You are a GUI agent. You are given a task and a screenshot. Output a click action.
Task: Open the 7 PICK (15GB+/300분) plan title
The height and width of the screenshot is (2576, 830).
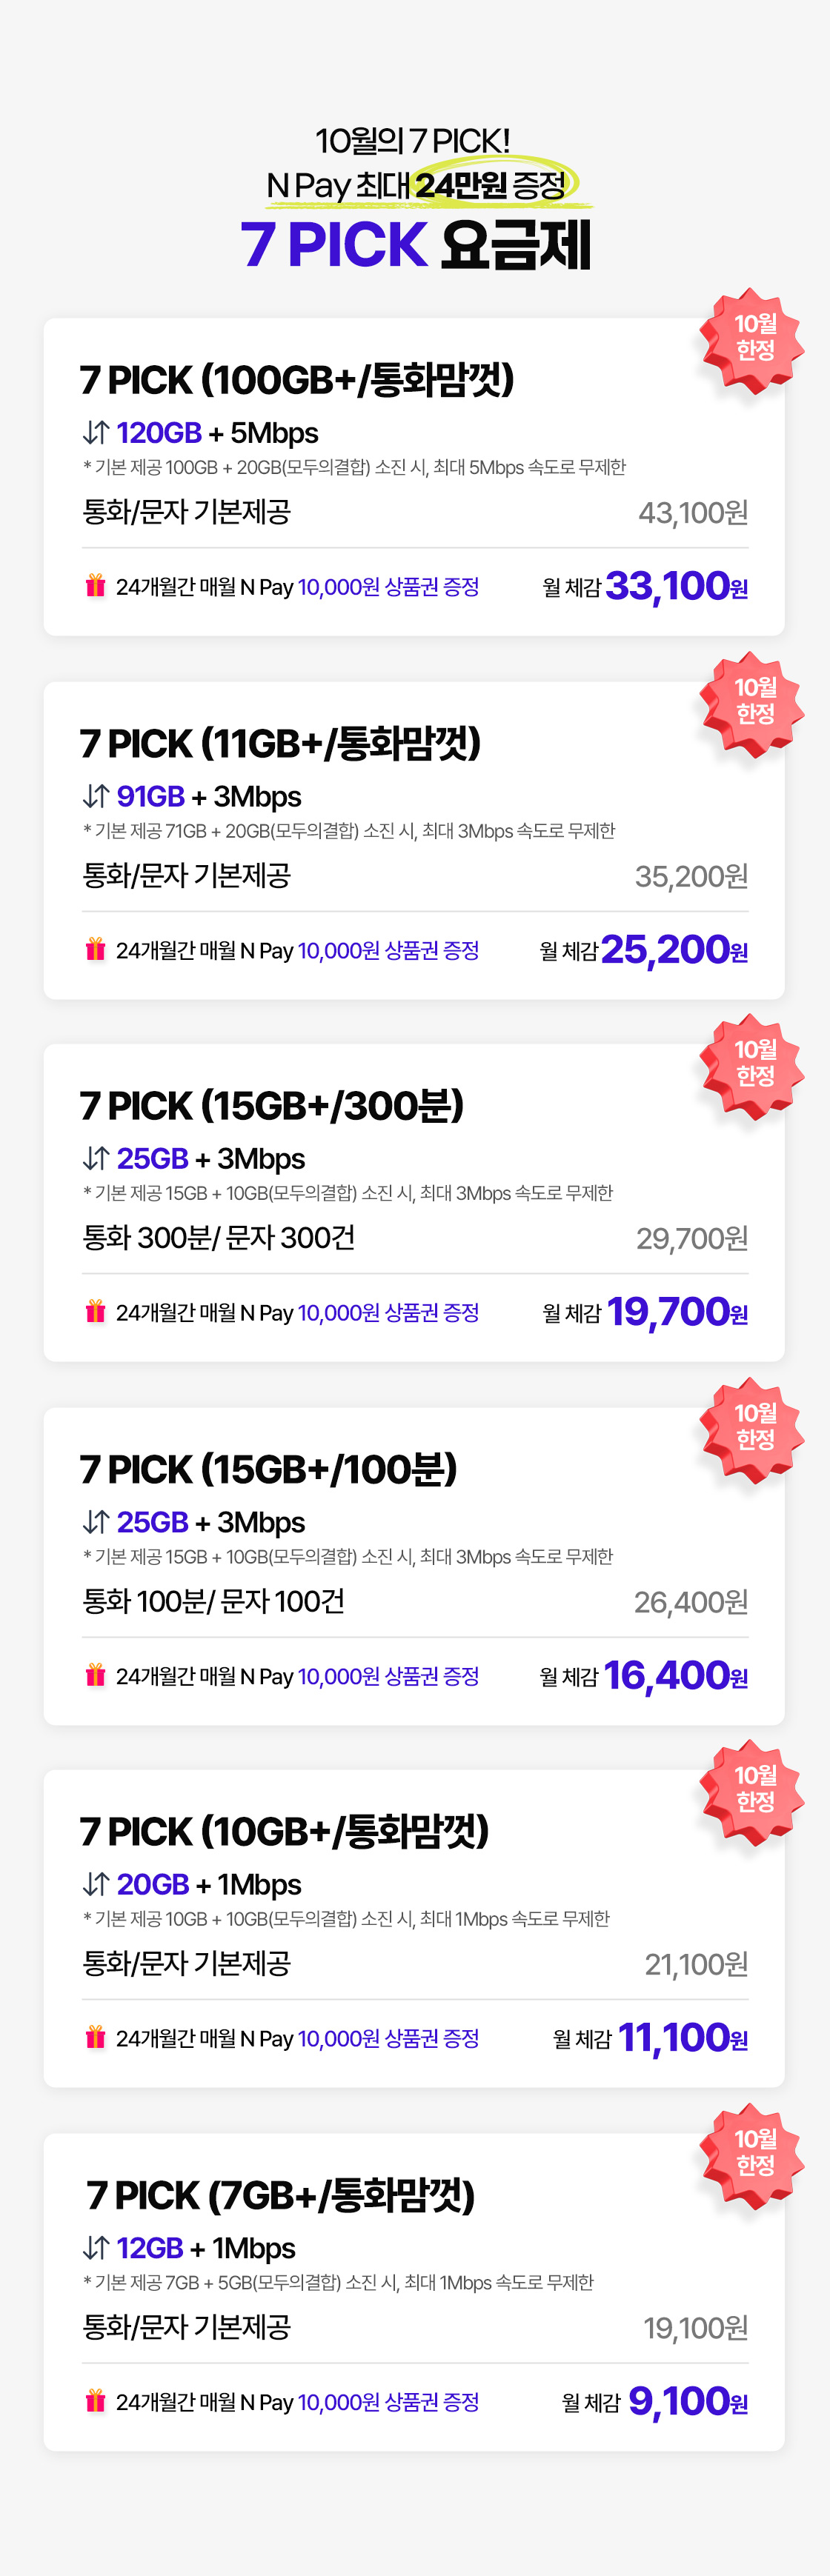272,1106
